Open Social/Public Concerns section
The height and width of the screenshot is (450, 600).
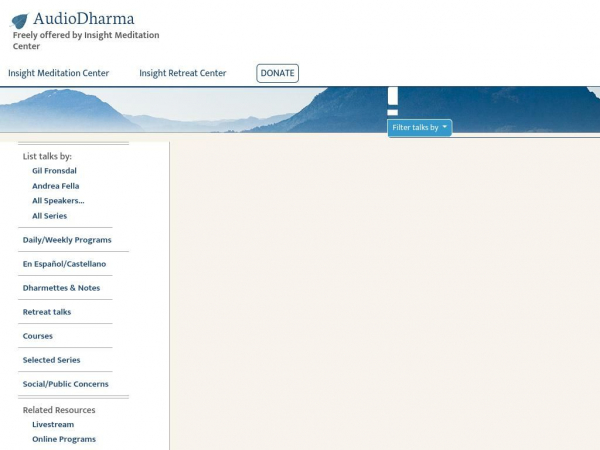[x=65, y=384]
